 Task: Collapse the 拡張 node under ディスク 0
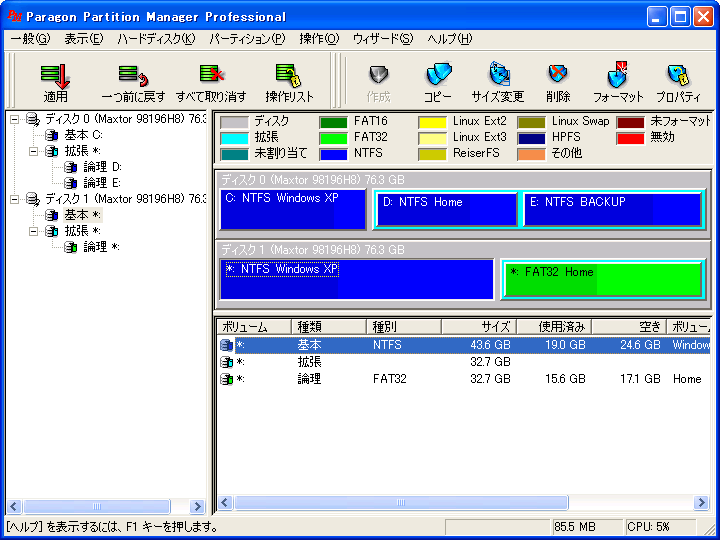coord(34,151)
